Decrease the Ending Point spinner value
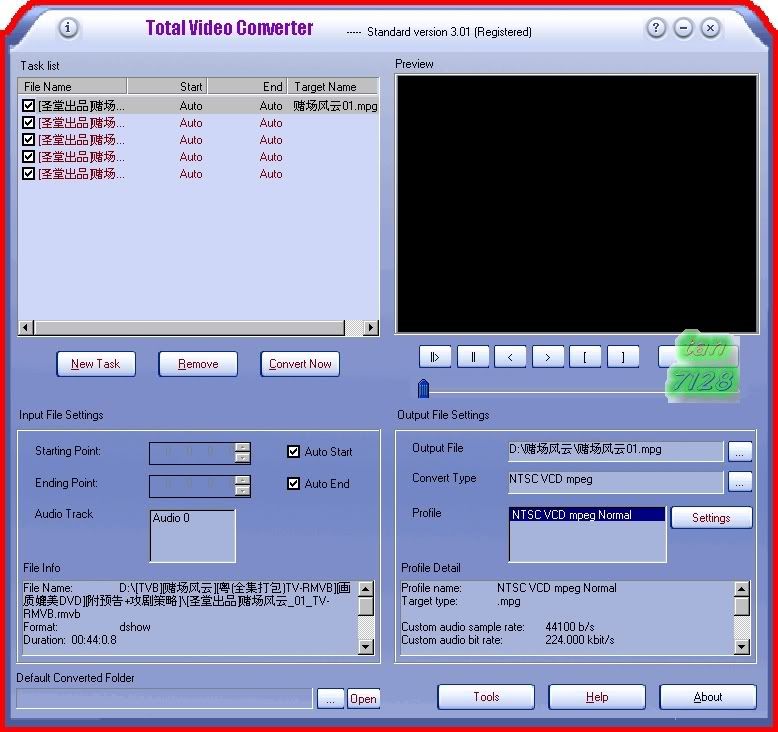Viewport: 778px width, 732px height. (242, 491)
